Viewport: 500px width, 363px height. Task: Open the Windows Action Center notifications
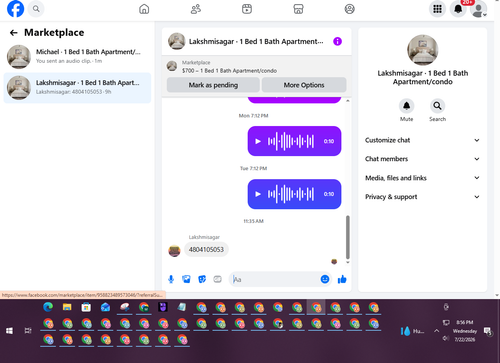tap(488, 331)
